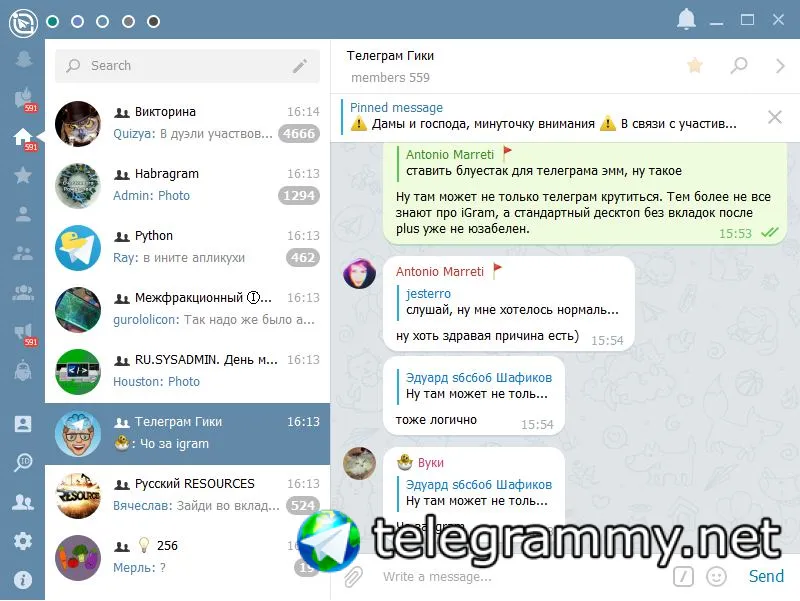The image size is (800, 601).
Task: Click the Викторина owl avatar
Action: (78, 123)
